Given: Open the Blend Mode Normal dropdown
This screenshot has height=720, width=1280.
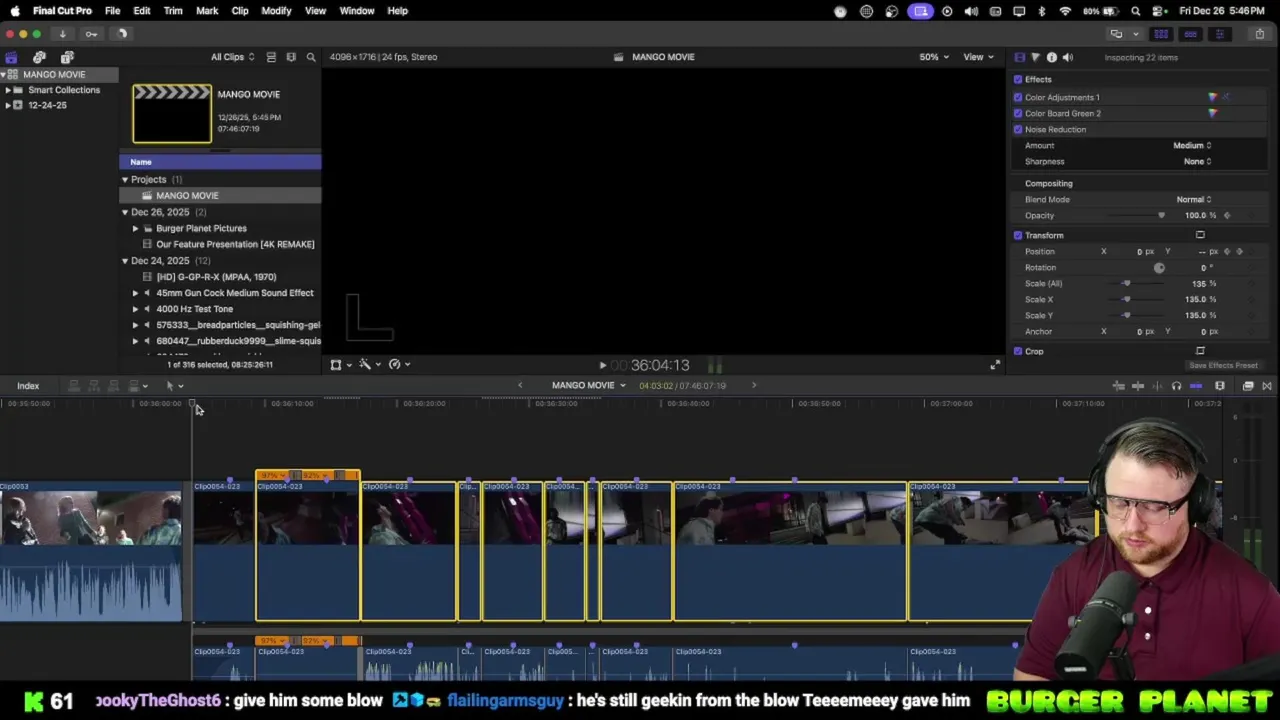Looking at the screenshot, I should tap(1194, 199).
